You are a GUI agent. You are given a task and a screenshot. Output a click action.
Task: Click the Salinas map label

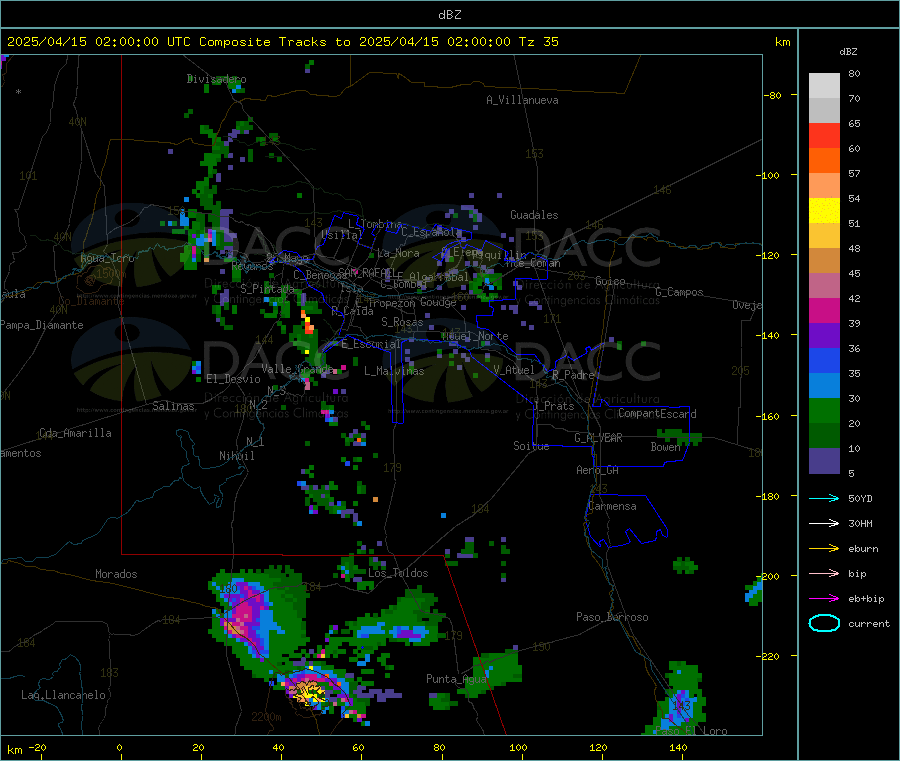(x=173, y=406)
